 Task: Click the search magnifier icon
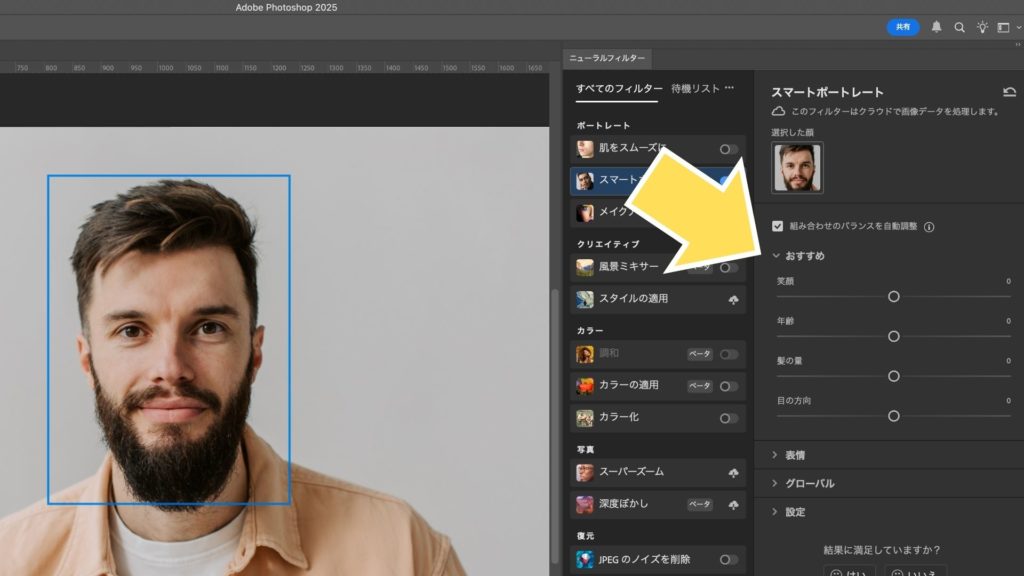(x=960, y=27)
